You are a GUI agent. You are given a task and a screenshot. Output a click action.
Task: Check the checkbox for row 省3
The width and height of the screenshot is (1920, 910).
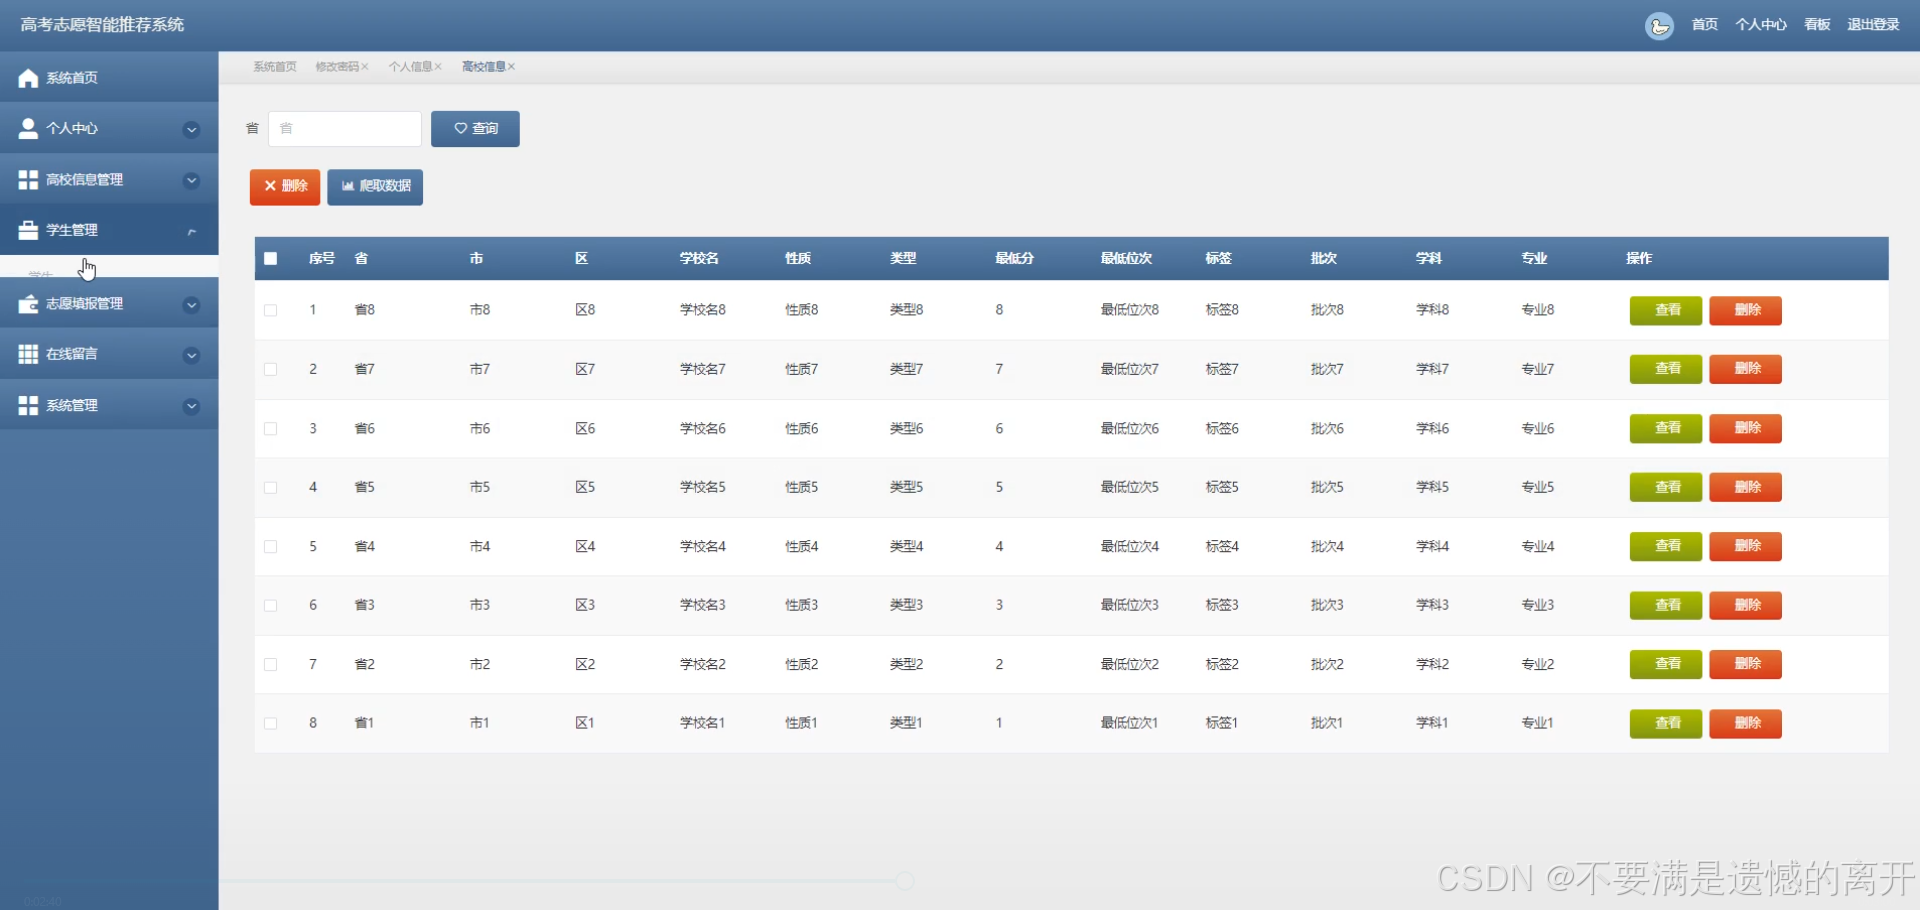point(270,605)
